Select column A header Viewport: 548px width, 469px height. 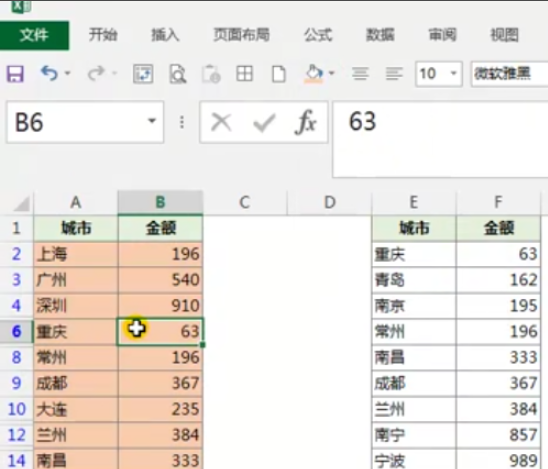[x=76, y=202]
